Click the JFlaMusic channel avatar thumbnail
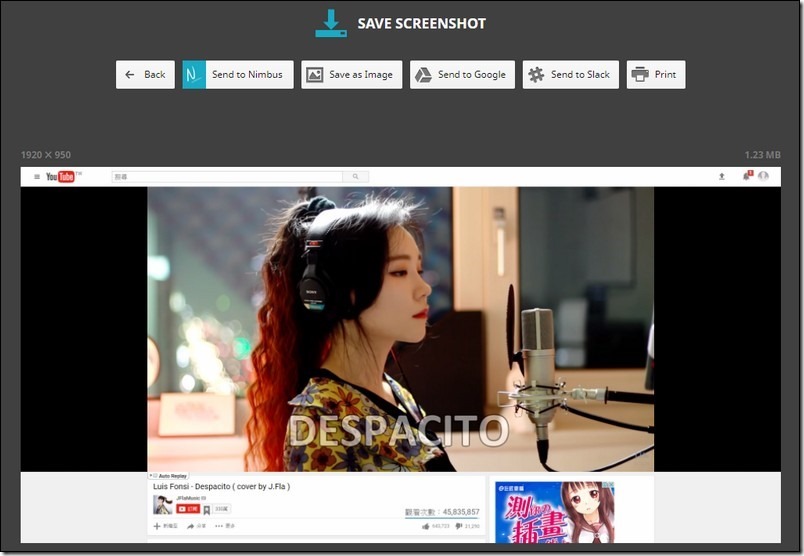 (x=163, y=505)
